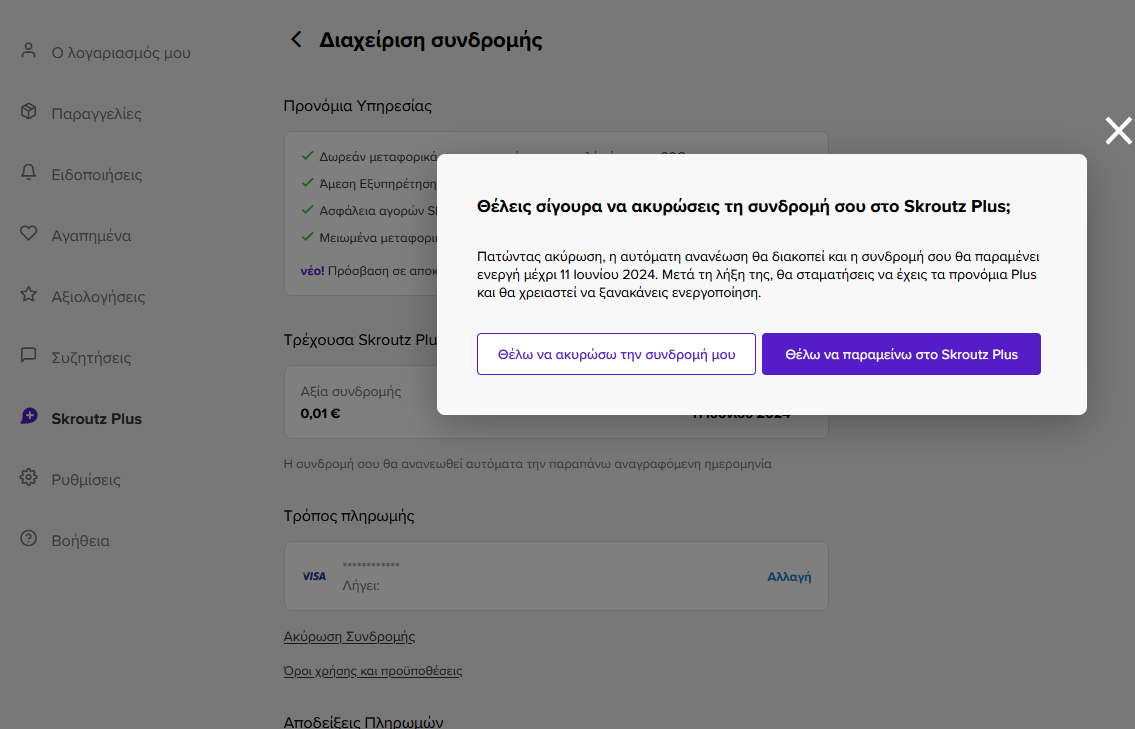Go to Αξιολογήσεις section

[x=98, y=297]
